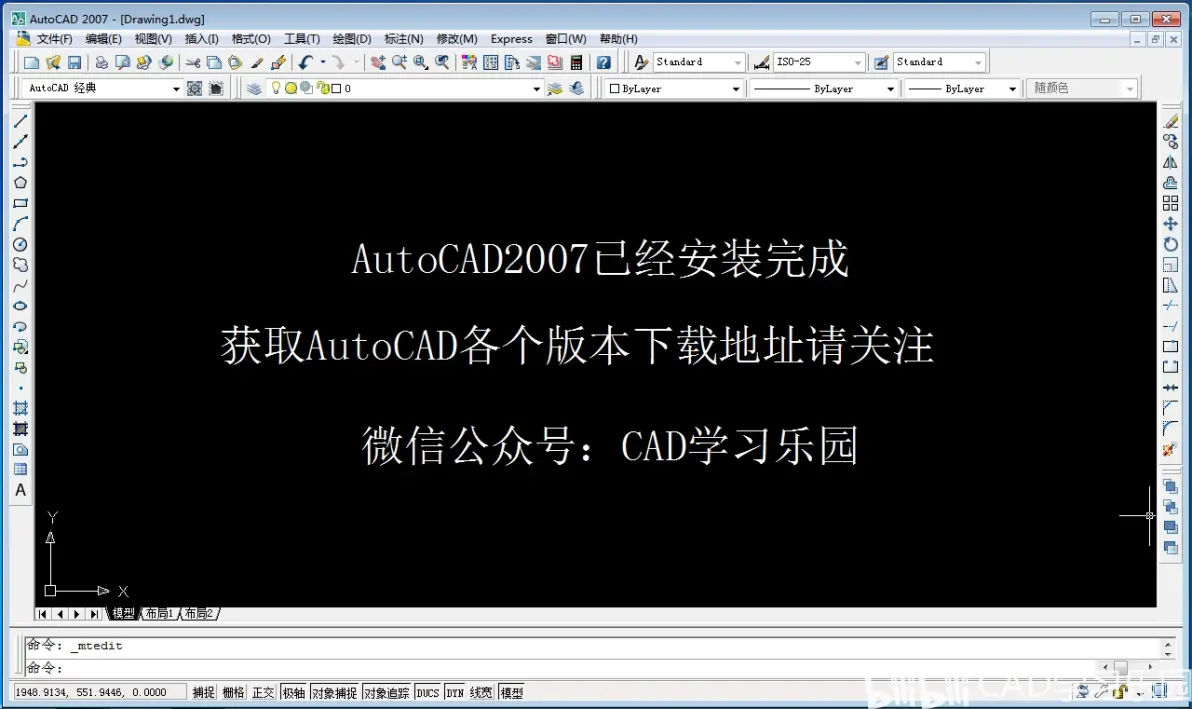Open the text style Standard dropdown
This screenshot has width=1192, height=709.
coord(737,62)
